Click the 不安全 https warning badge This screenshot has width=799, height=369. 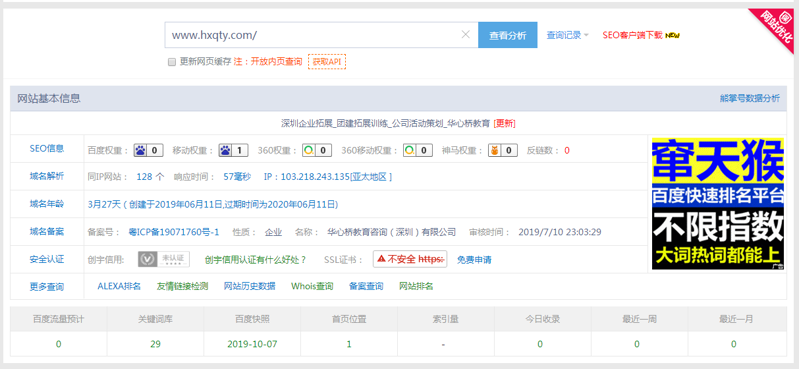click(410, 259)
